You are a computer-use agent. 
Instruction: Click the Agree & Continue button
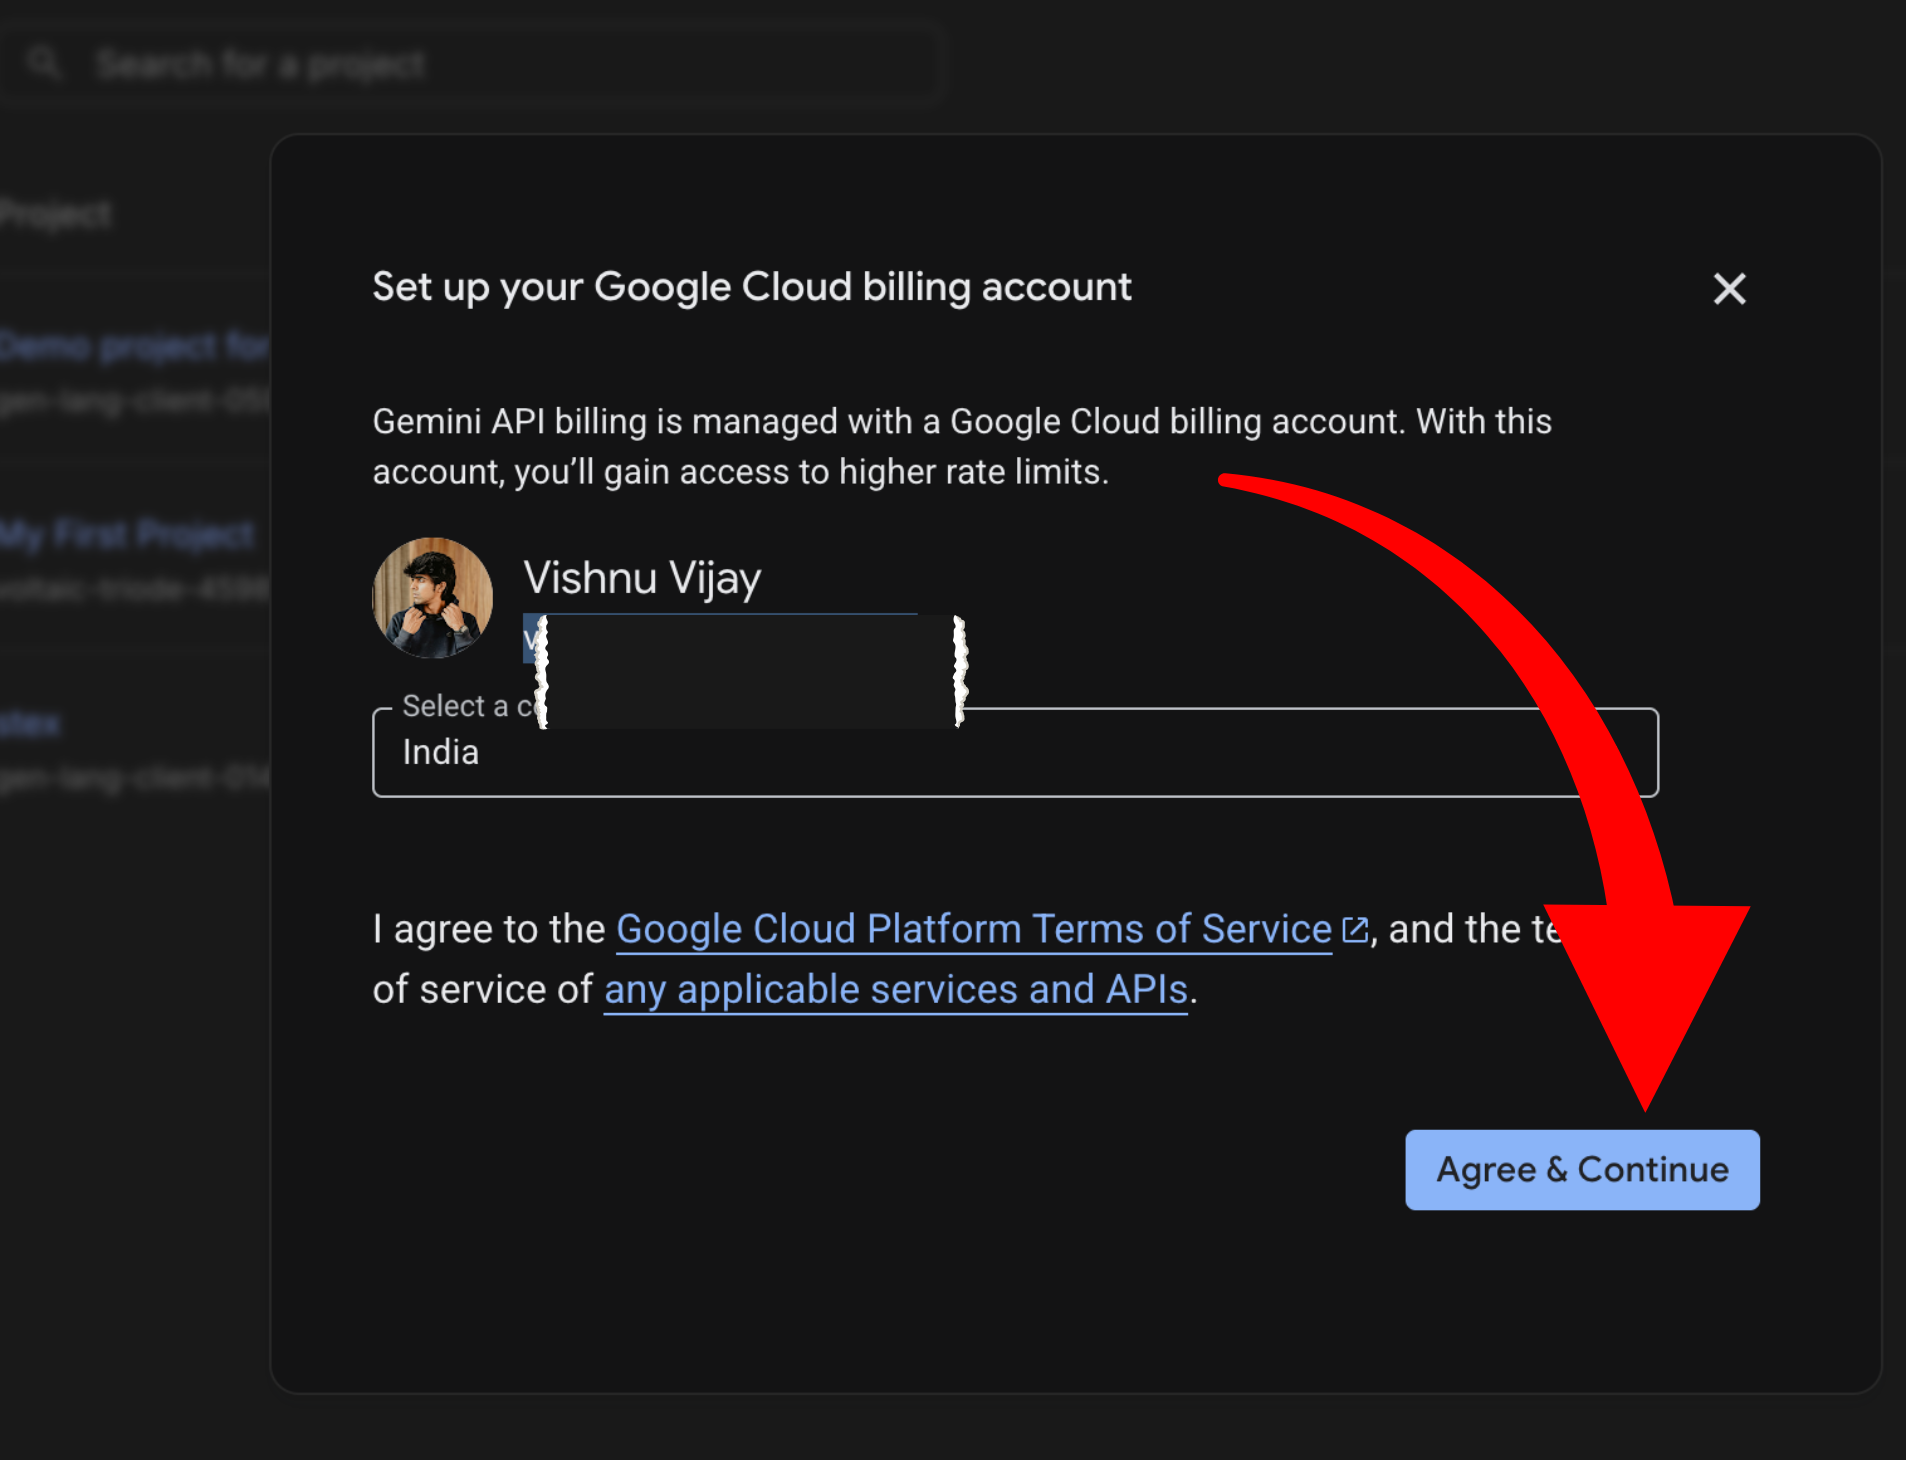coord(1582,1169)
